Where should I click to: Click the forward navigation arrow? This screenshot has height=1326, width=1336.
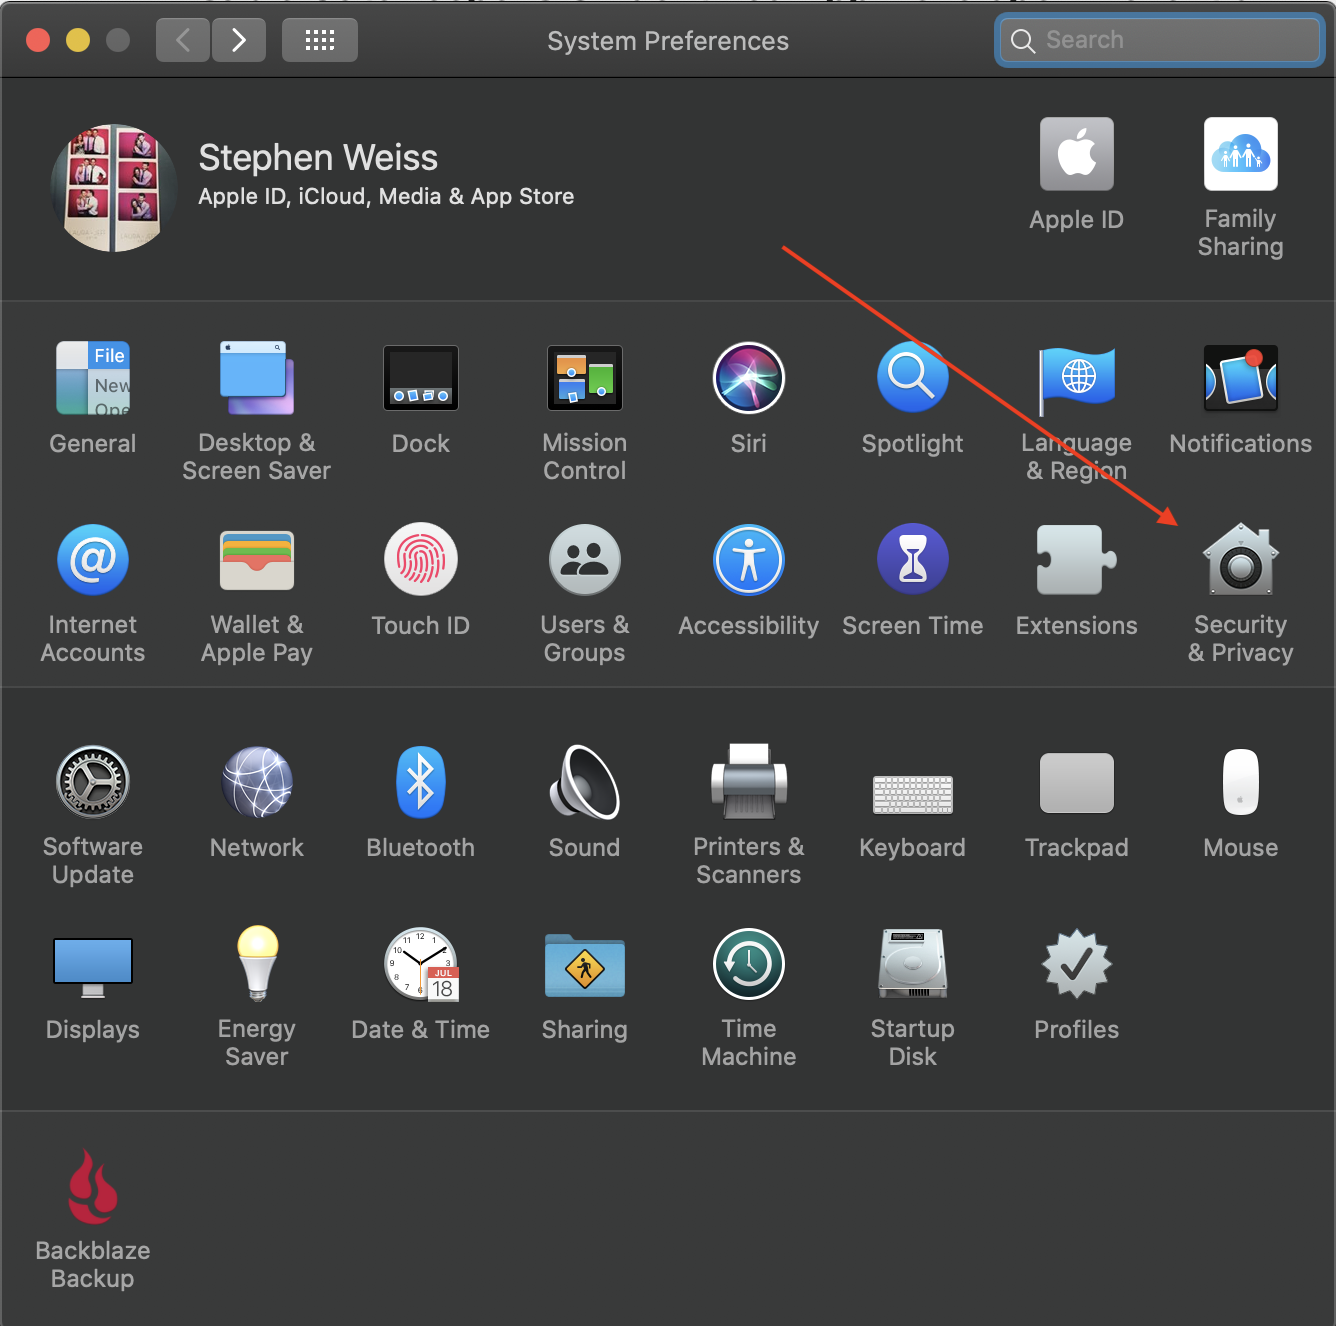[239, 40]
